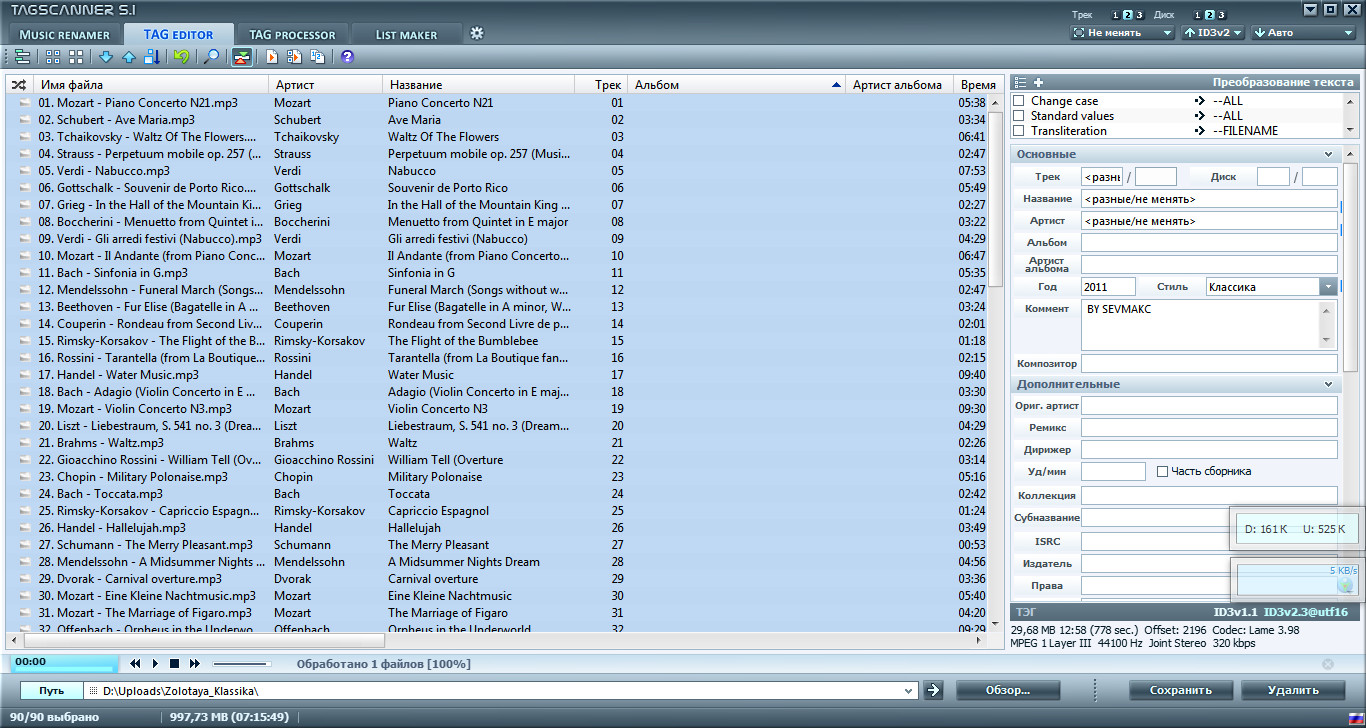Open help via the purple question mark icon
This screenshot has width=1366, height=728.
pyautogui.click(x=347, y=57)
